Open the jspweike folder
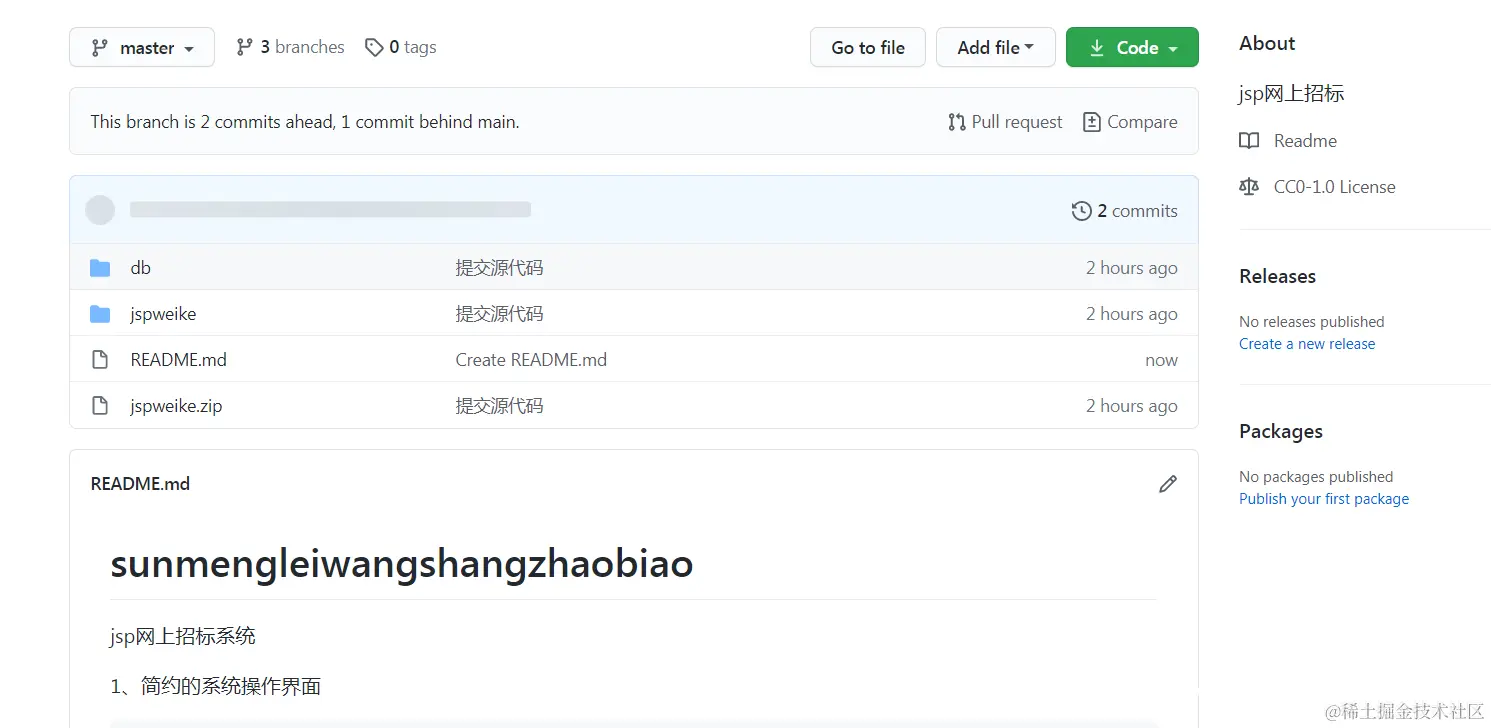Image resolution: width=1491 pixels, height=728 pixels. pos(163,314)
